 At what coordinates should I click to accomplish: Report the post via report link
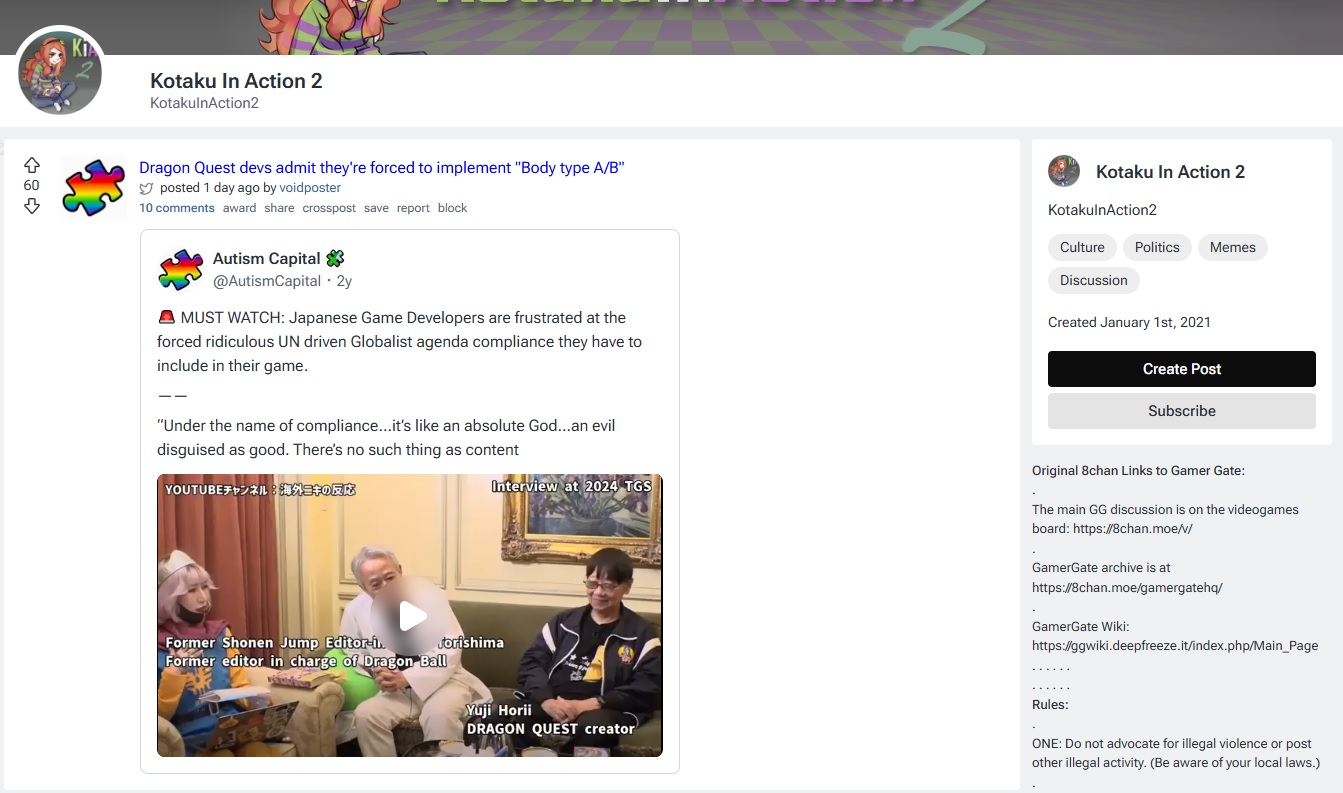click(x=413, y=208)
